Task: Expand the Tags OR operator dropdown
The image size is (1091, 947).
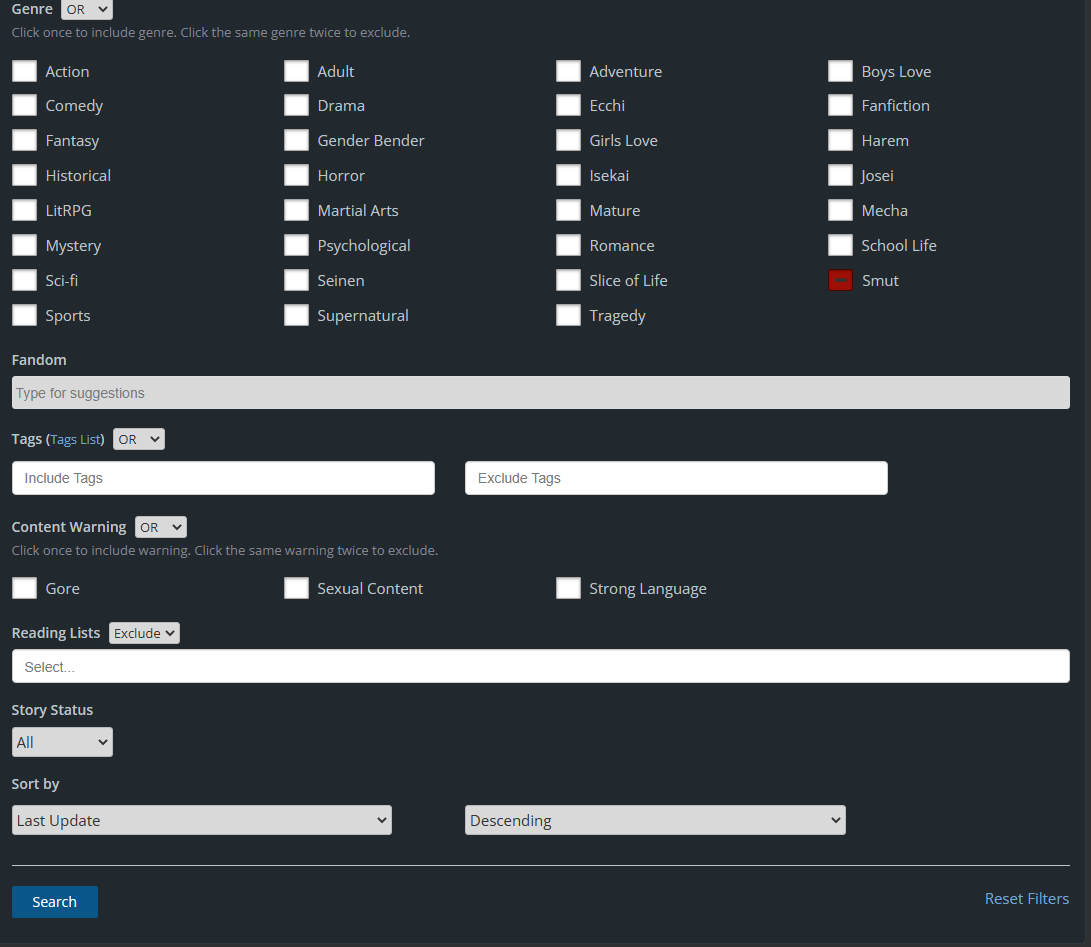Action: click(138, 439)
